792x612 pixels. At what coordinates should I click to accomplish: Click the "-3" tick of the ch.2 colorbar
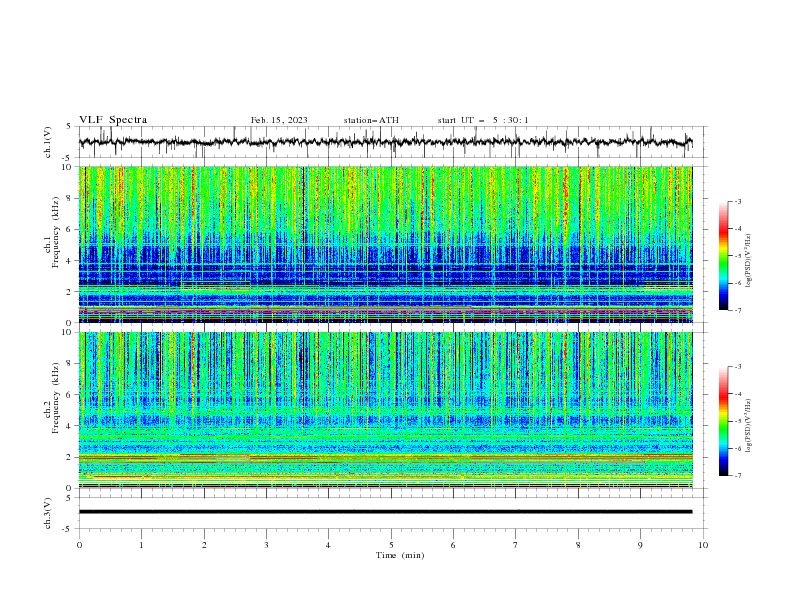pos(737,367)
